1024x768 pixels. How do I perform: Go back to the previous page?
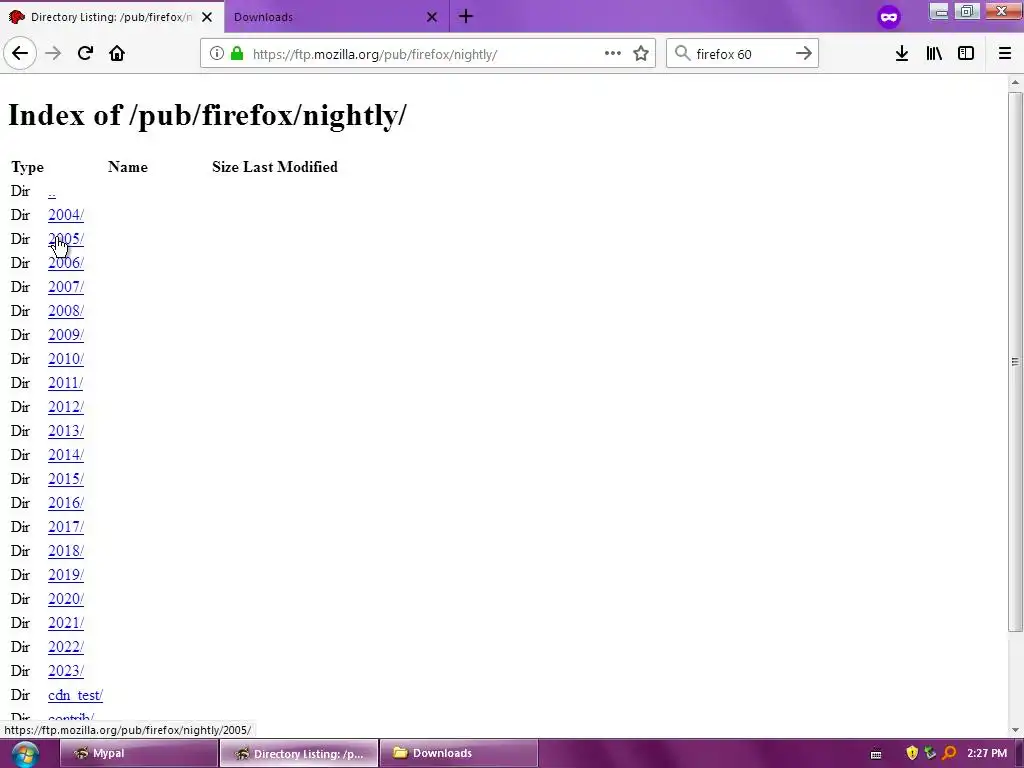pyautogui.click(x=20, y=53)
